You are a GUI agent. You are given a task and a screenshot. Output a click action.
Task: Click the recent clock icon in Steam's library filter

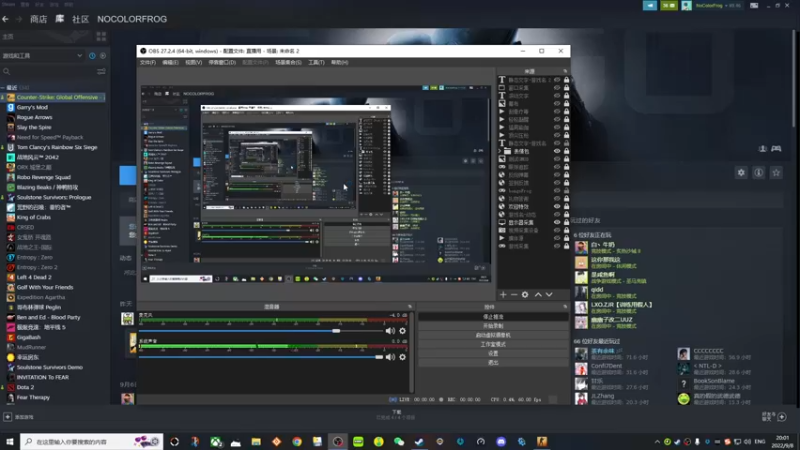(92, 56)
